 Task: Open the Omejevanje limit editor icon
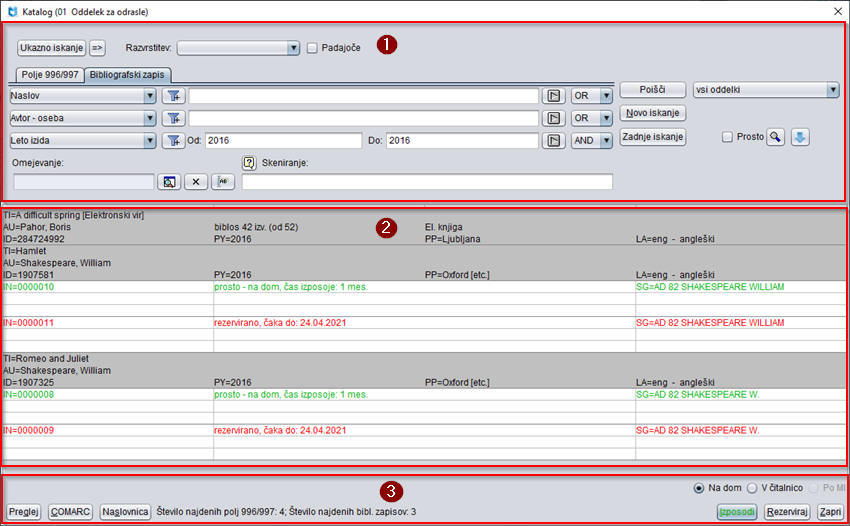[x=170, y=182]
